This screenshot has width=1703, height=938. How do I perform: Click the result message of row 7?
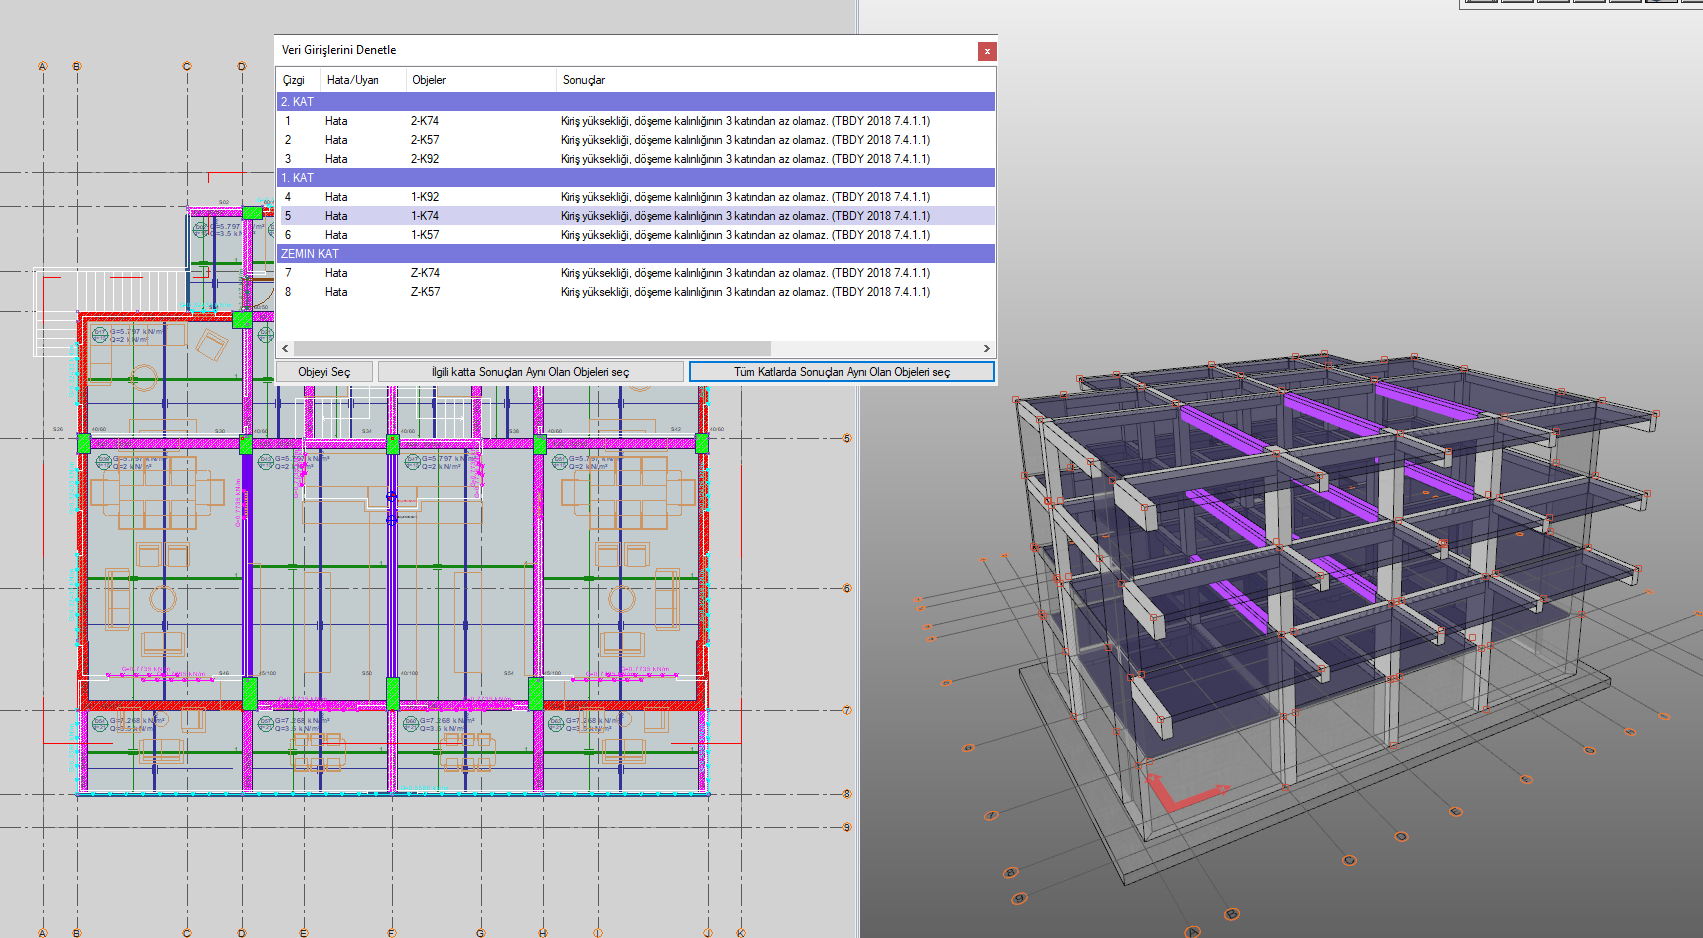tap(745, 273)
